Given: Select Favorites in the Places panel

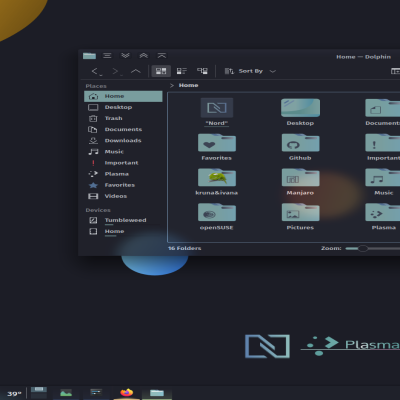Looking at the screenshot, I should pyautogui.click(x=123, y=185).
